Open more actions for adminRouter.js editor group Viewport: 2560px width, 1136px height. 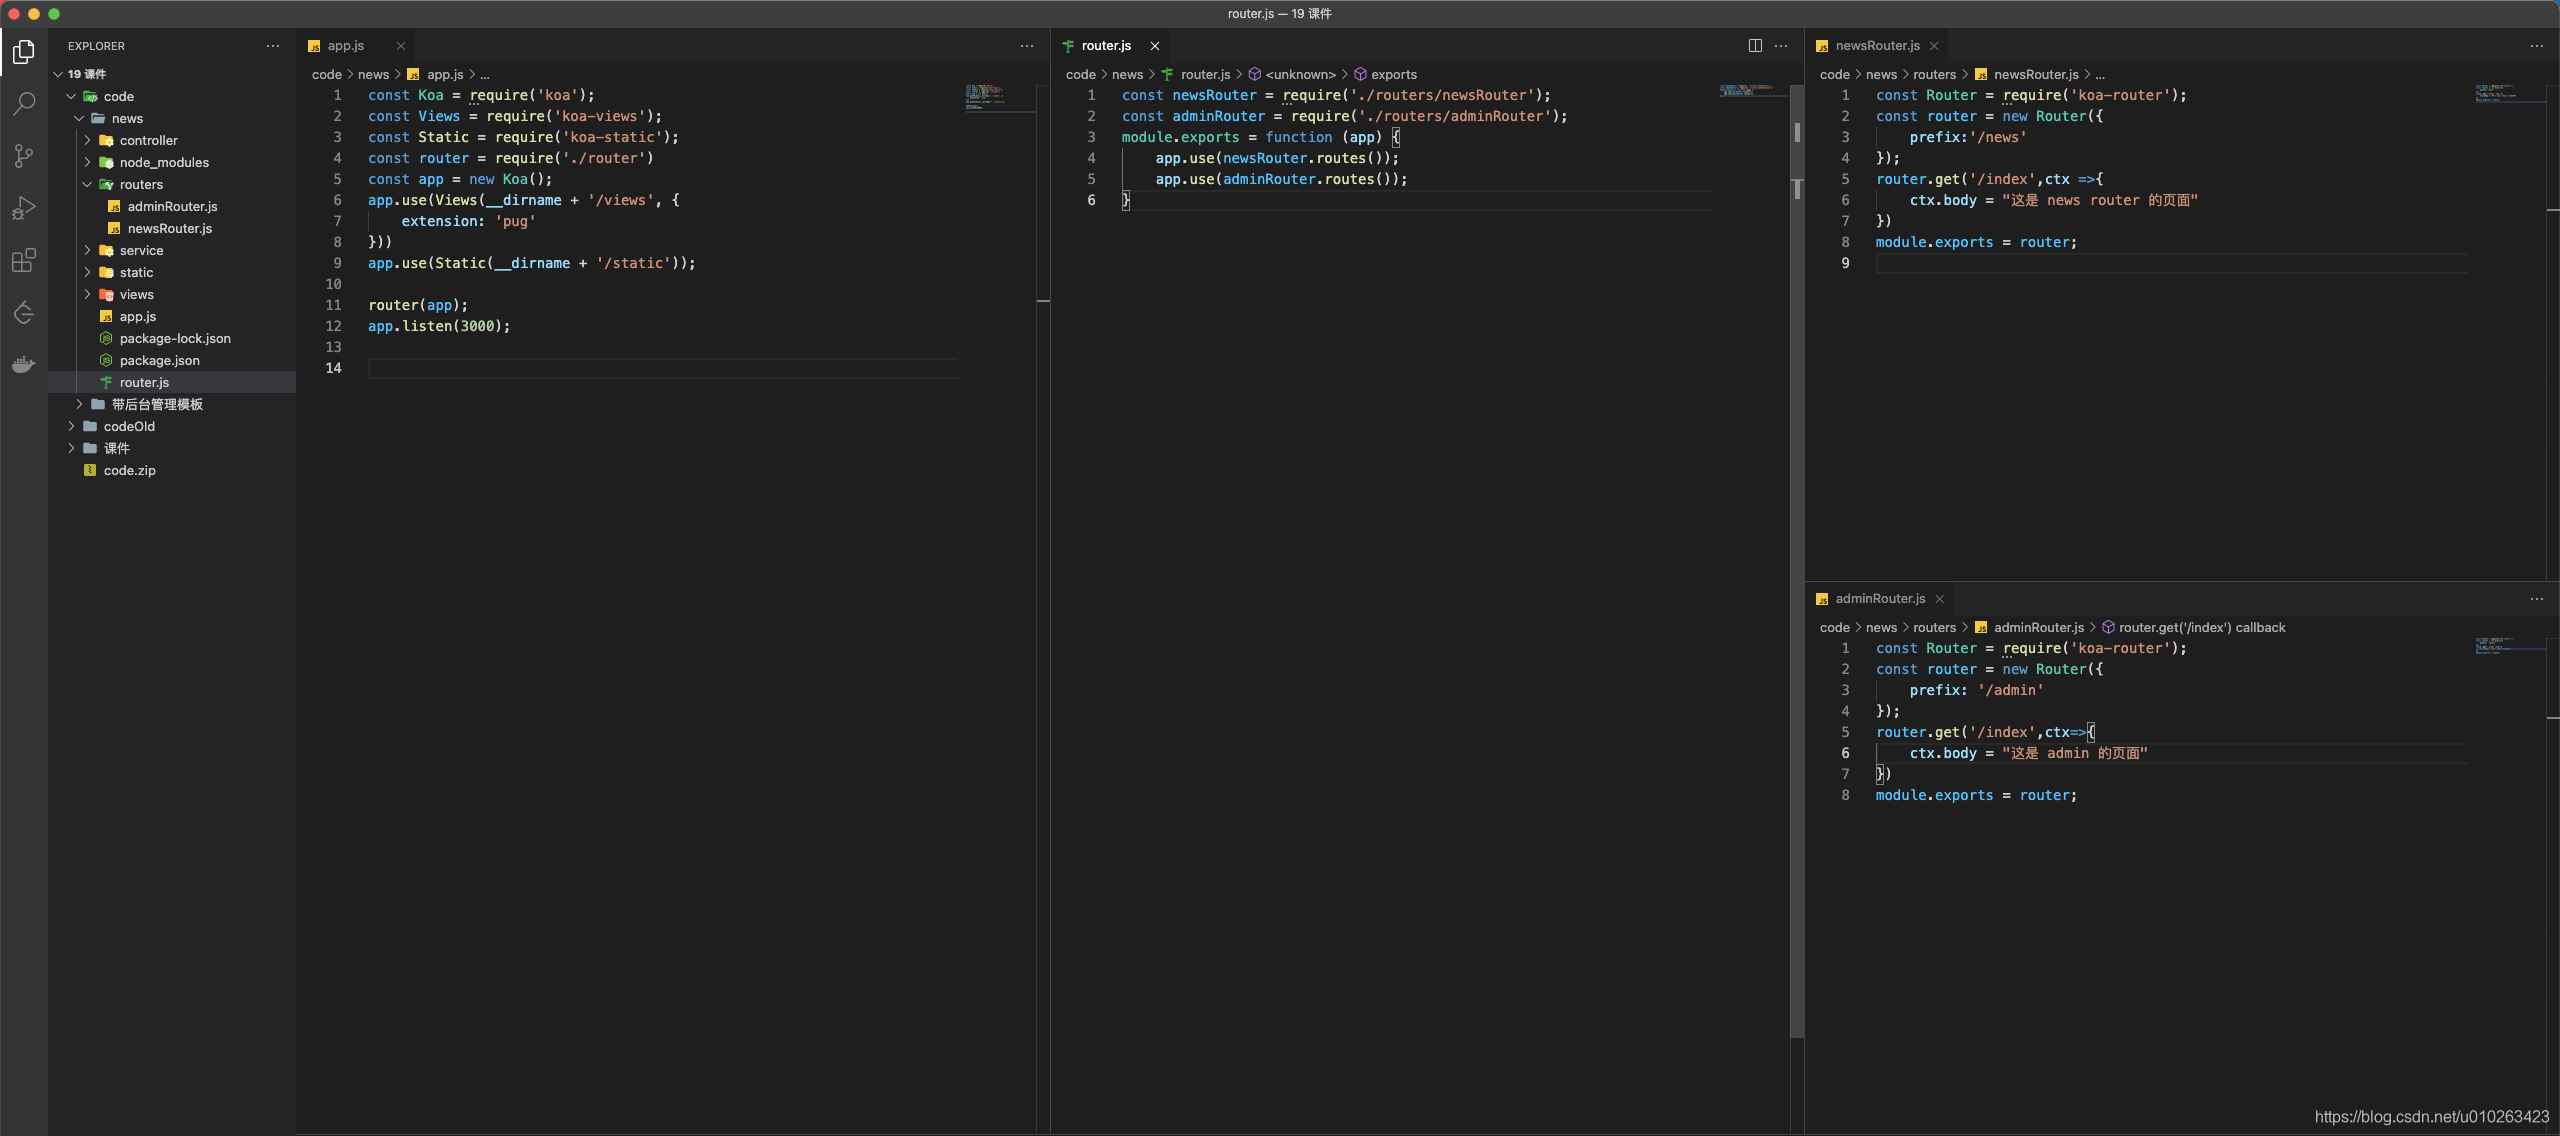point(2537,599)
